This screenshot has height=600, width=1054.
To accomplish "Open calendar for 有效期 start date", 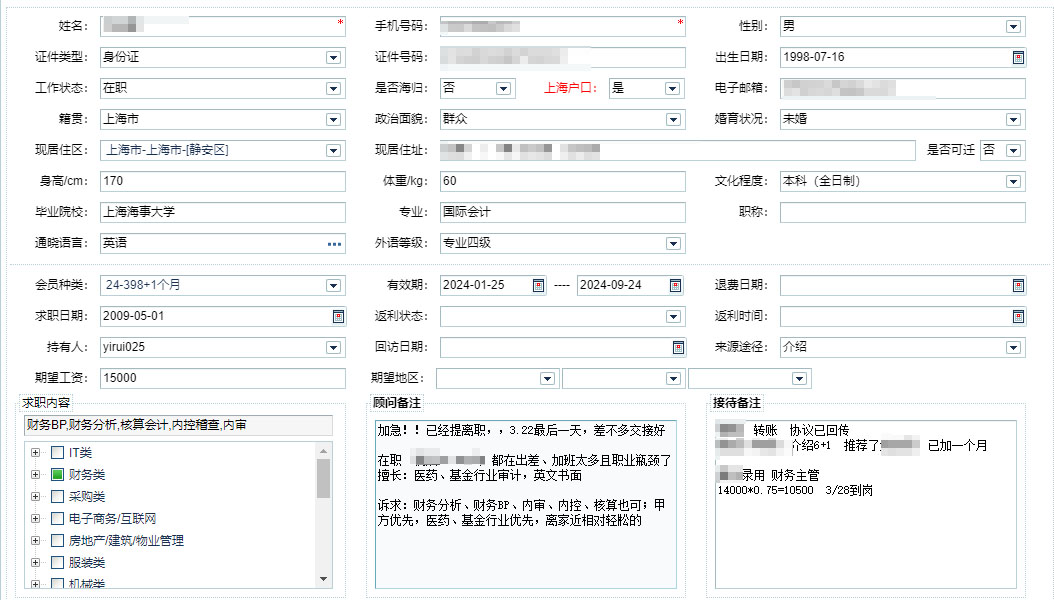I will [538, 286].
